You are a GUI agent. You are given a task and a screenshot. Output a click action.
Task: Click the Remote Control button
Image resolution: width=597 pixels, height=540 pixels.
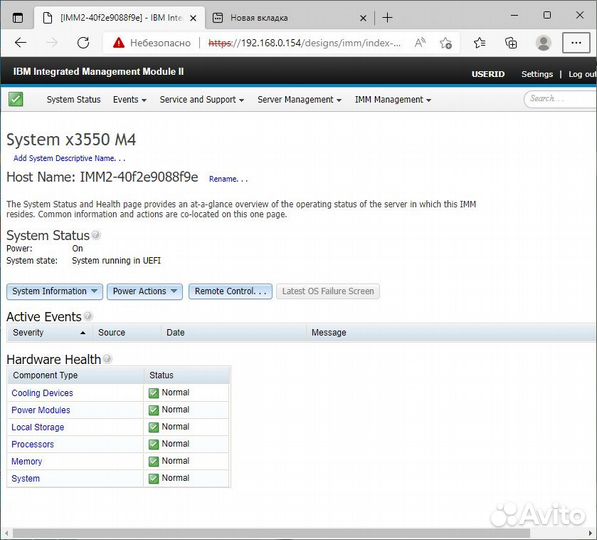click(230, 291)
